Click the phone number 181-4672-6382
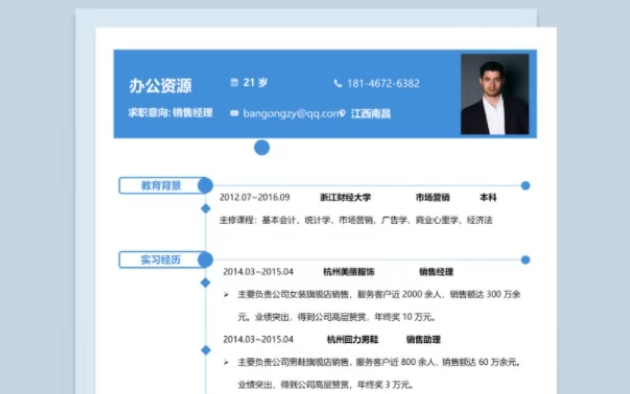Viewport: 630px width, 394px height. pyautogui.click(x=383, y=83)
